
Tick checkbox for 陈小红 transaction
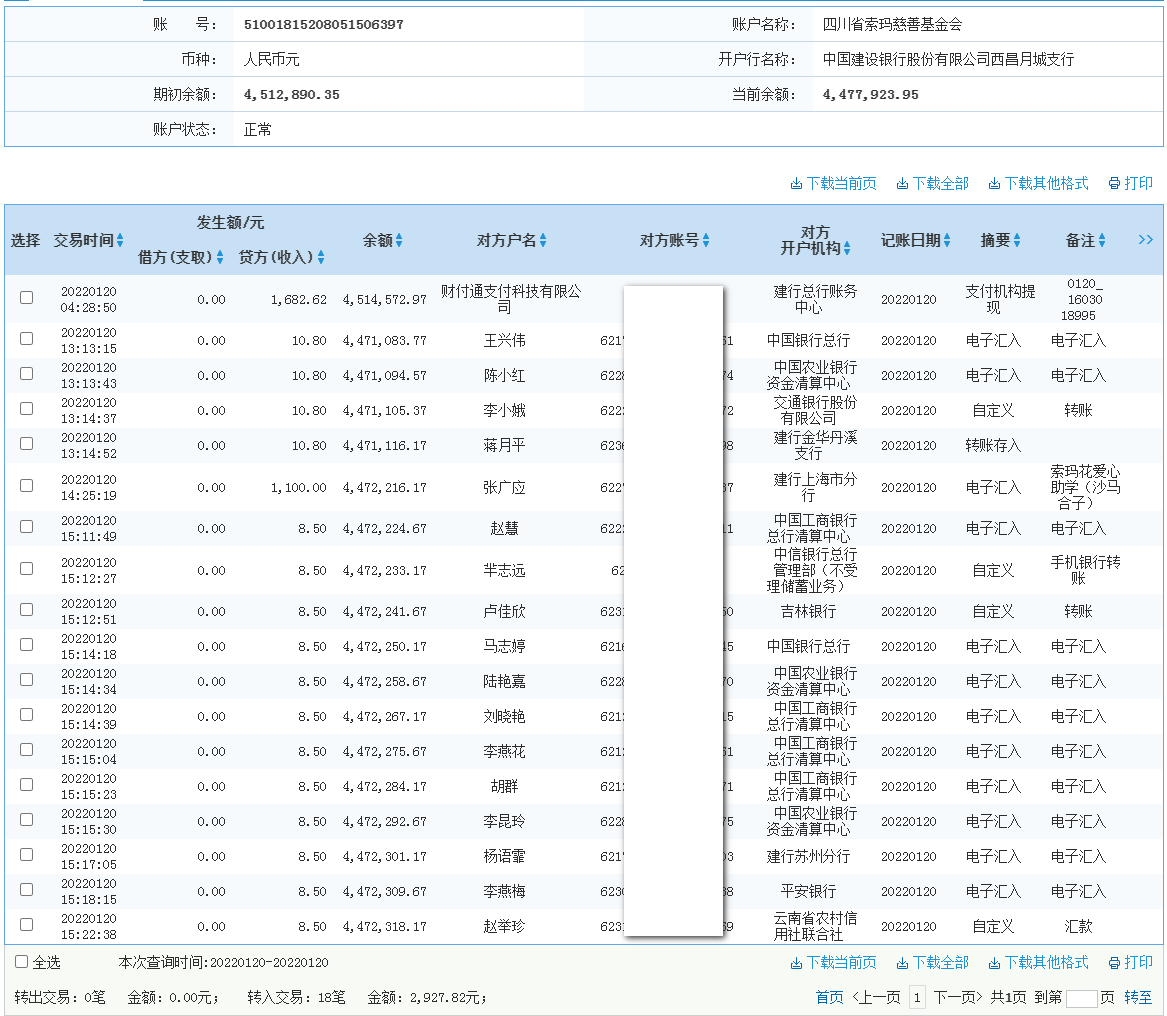point(27,374)
